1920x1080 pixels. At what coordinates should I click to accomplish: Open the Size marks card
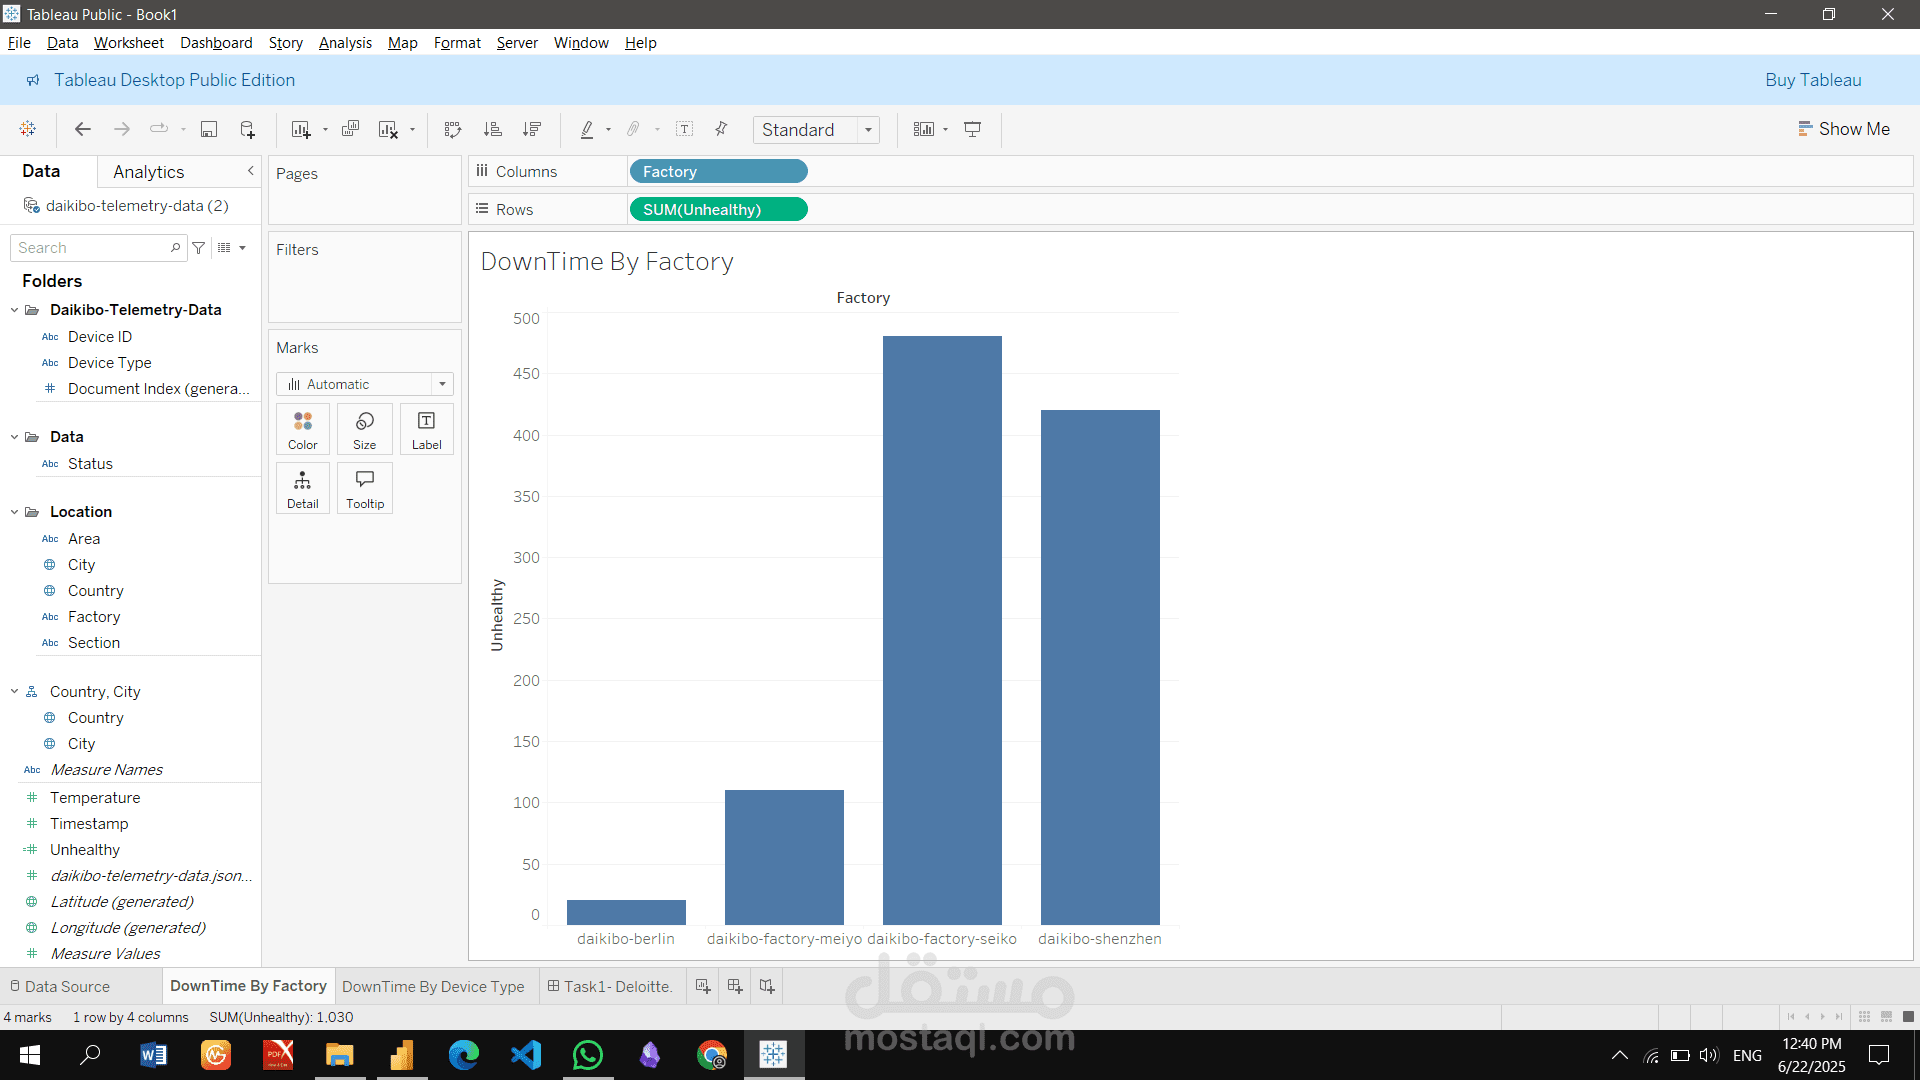click(x=365, y=430)
